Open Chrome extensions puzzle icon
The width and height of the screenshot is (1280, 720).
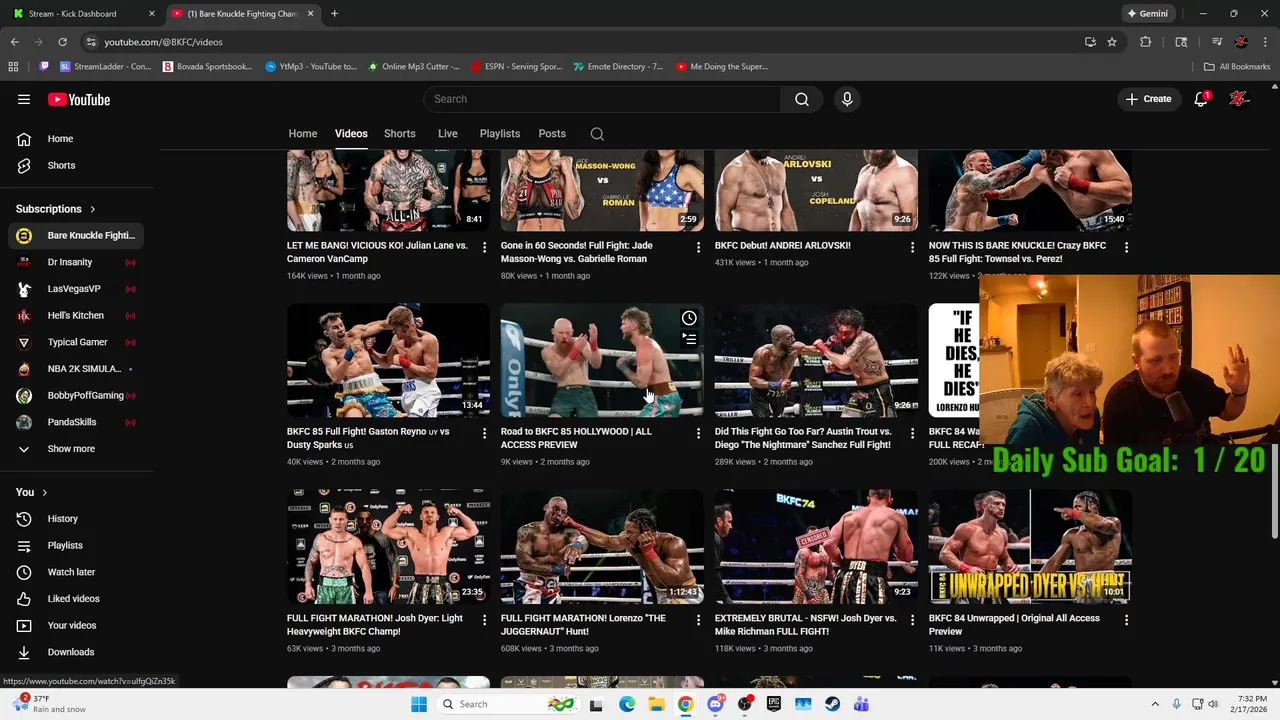tap(1146, 42)
